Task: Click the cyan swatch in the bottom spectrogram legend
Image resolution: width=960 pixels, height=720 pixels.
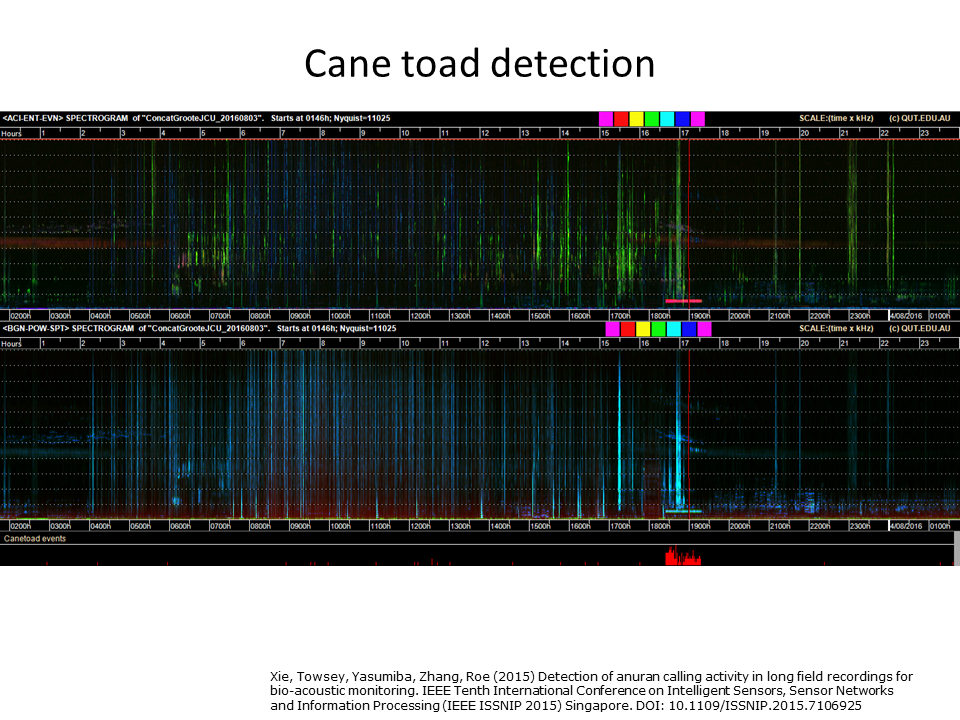Action: point(674,329)
